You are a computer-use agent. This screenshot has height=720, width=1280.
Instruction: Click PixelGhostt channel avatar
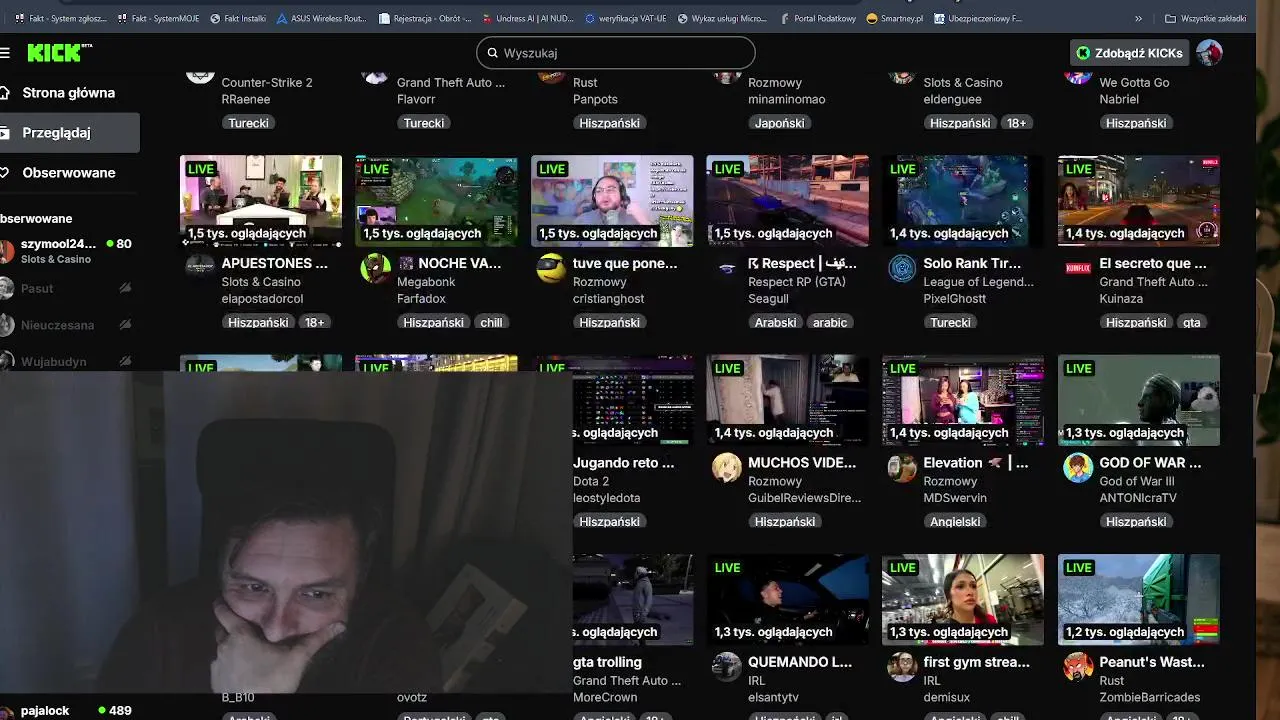(x=902, y=269)
